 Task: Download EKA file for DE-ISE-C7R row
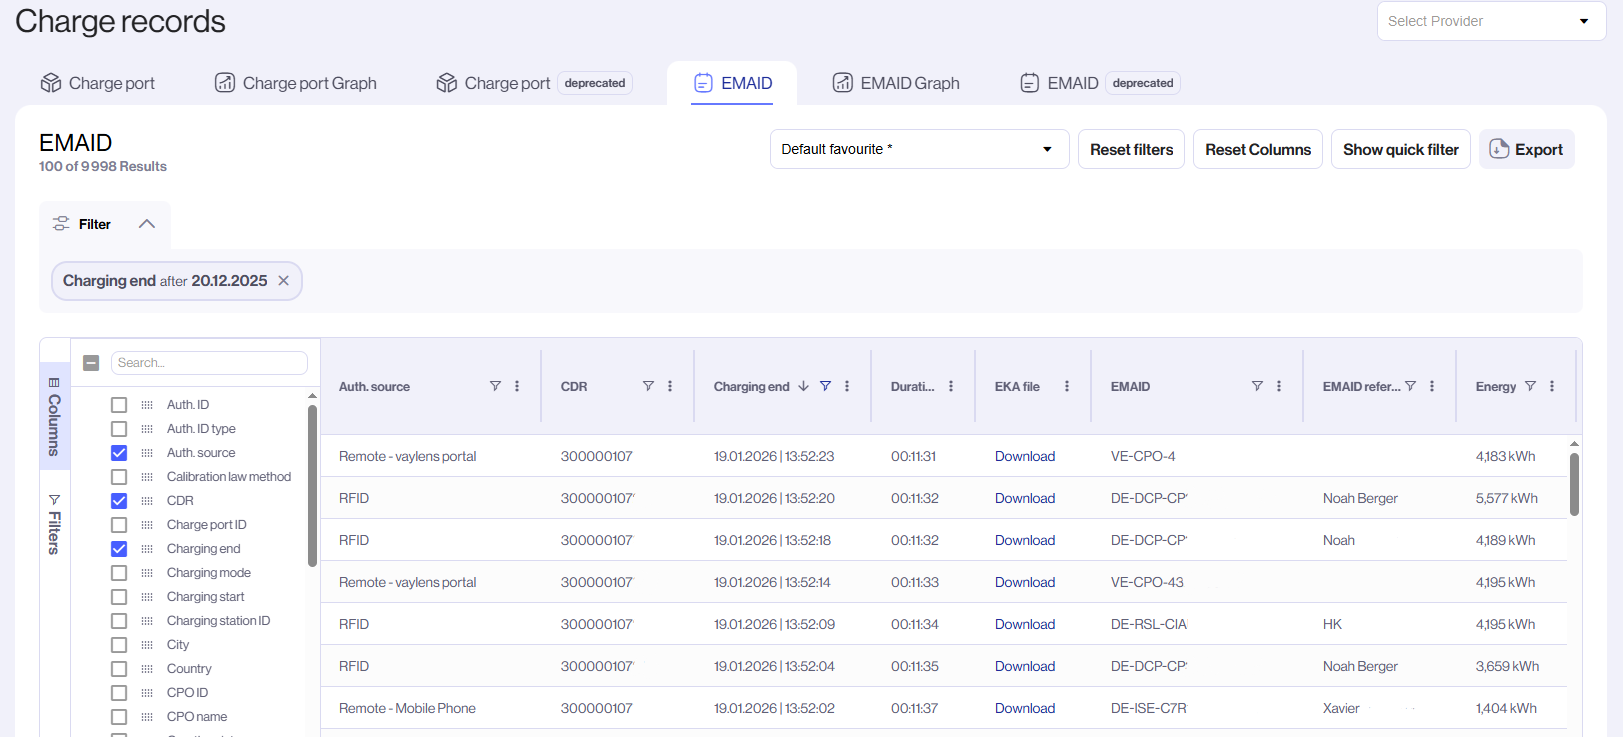(1025, 708)
